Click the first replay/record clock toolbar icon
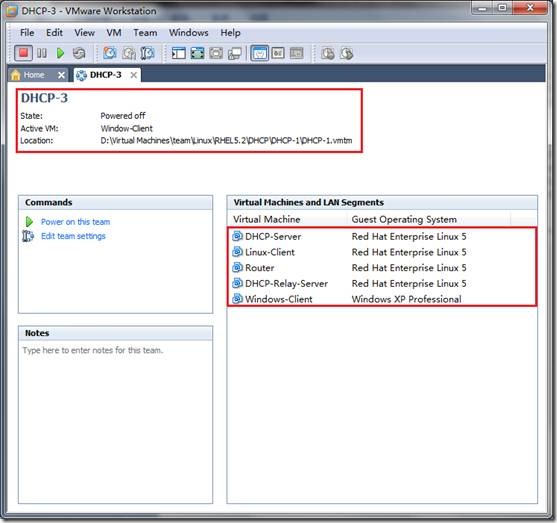The image size is (557, 523). (328, 53)
